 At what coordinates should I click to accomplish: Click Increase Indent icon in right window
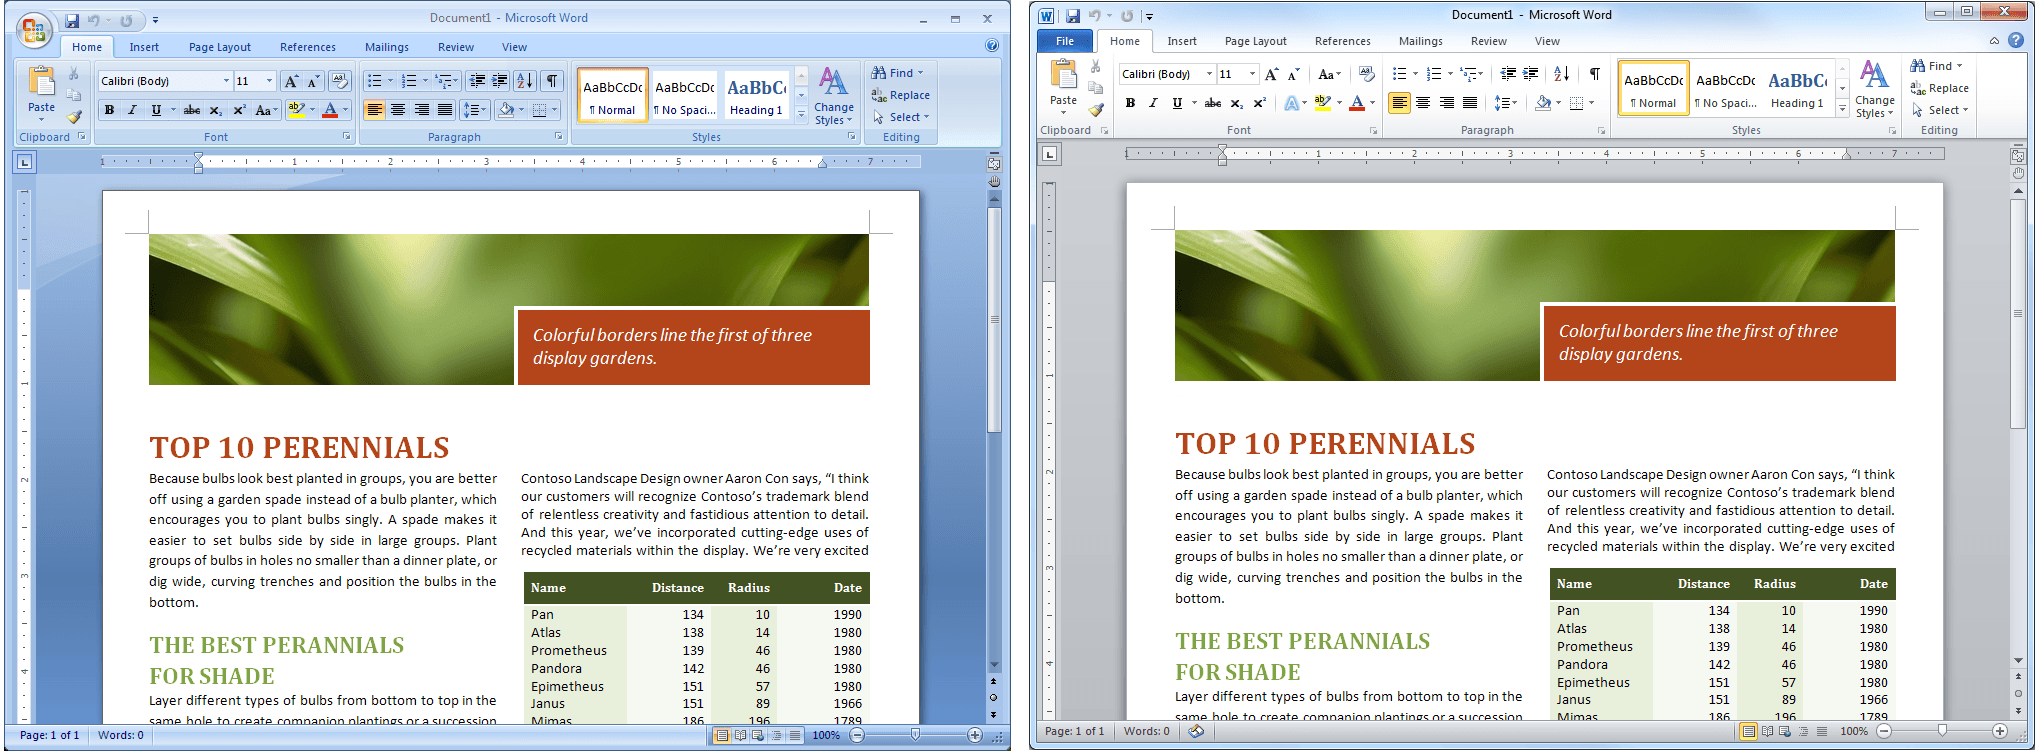[x=1530, y=74]
